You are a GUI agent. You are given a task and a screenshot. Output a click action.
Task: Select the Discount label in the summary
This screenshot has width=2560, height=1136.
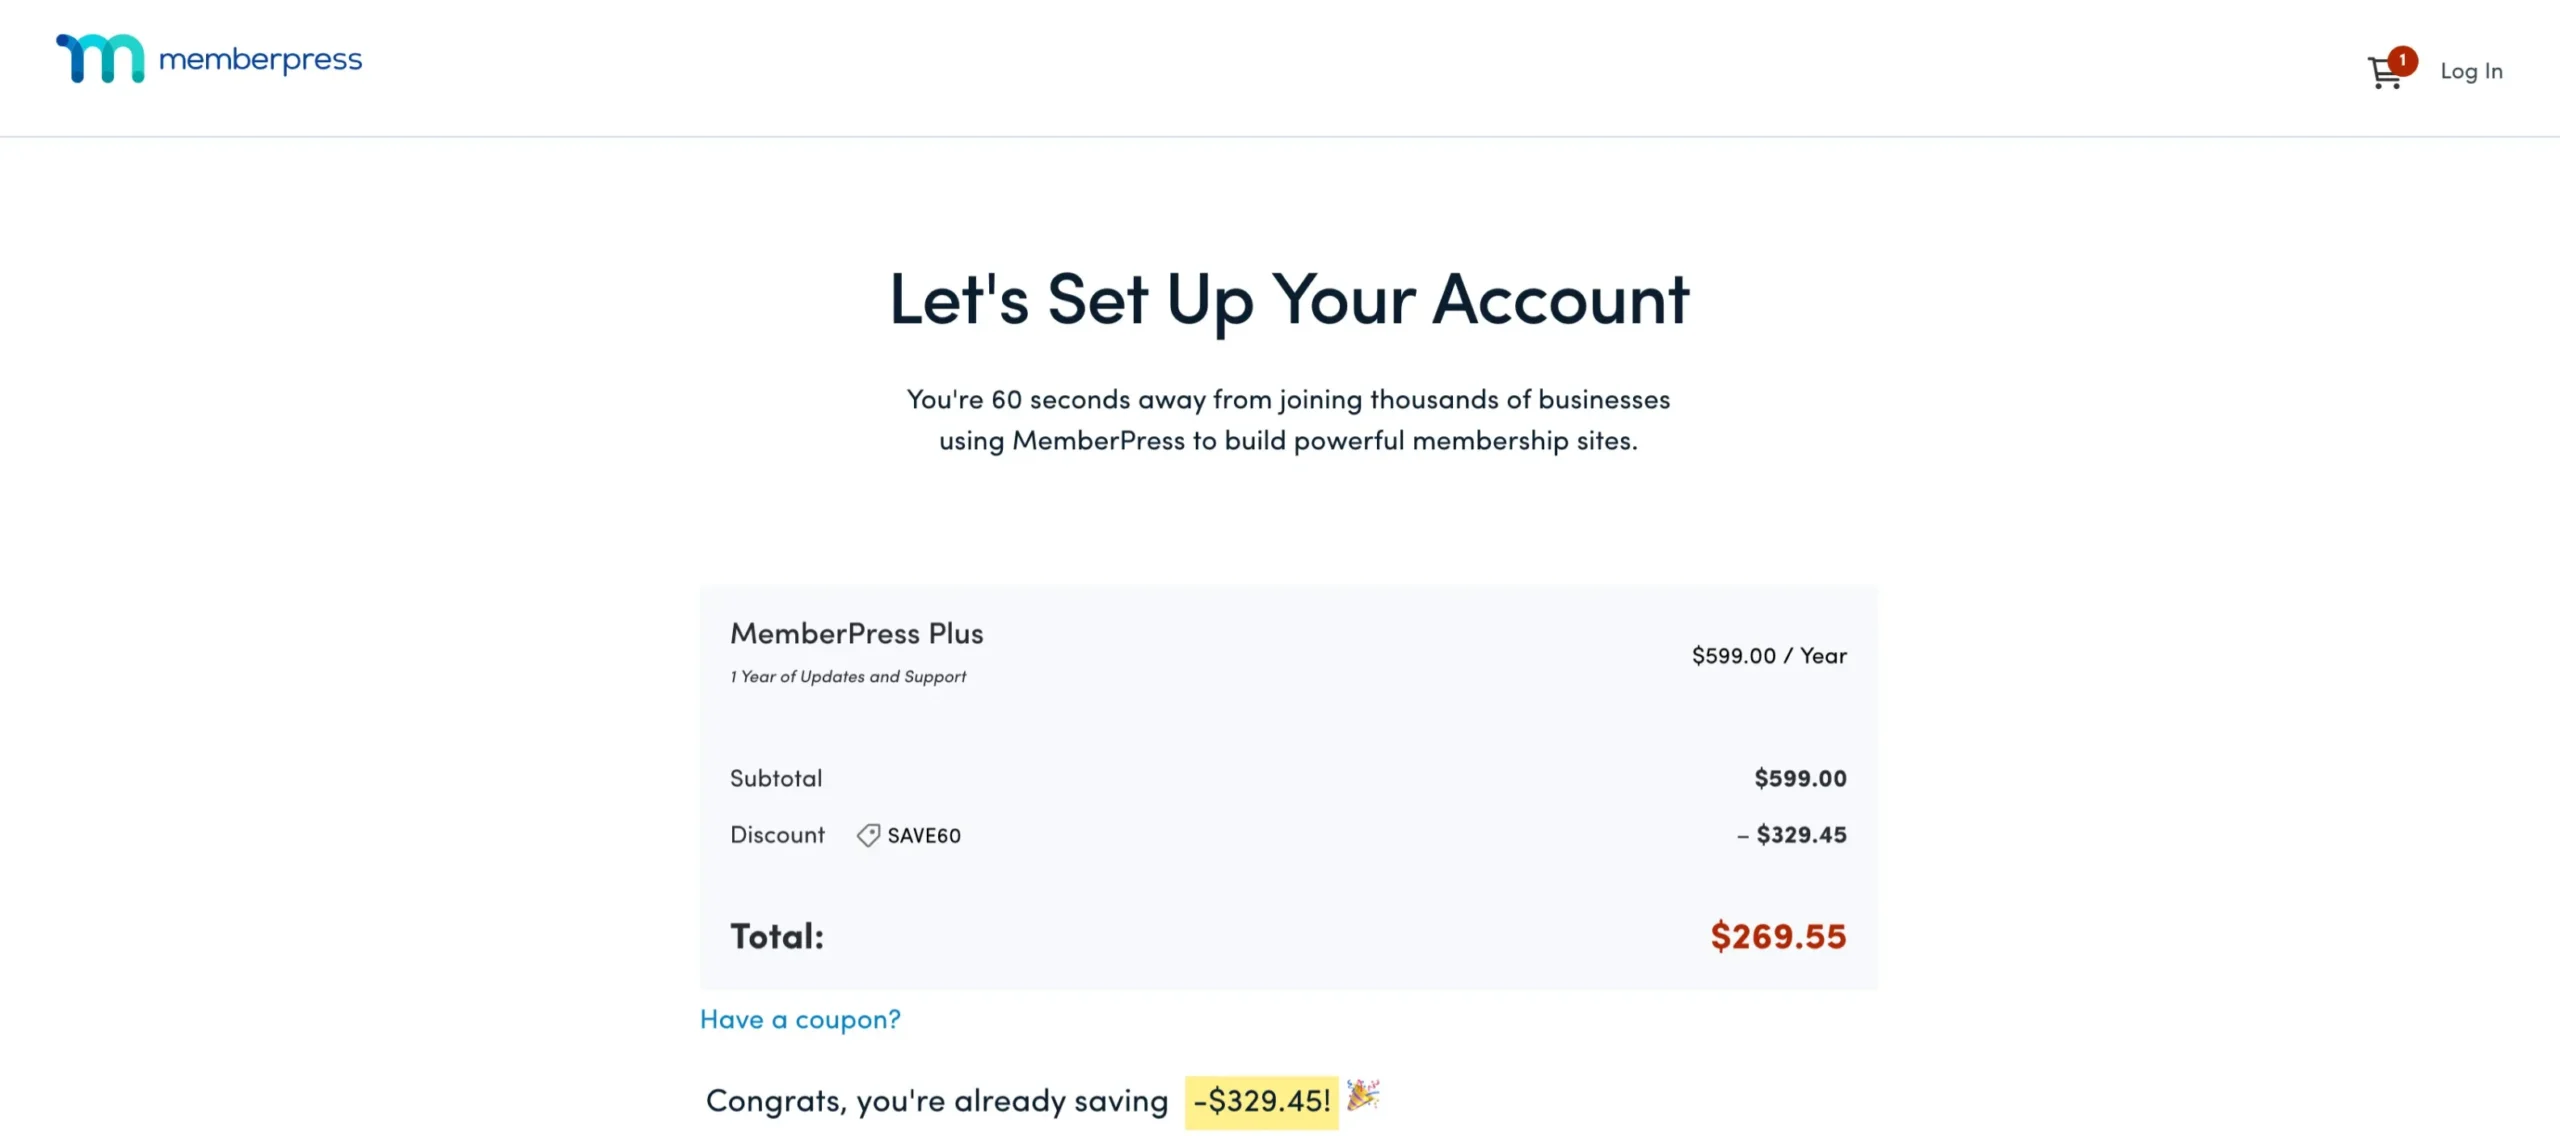777,835
